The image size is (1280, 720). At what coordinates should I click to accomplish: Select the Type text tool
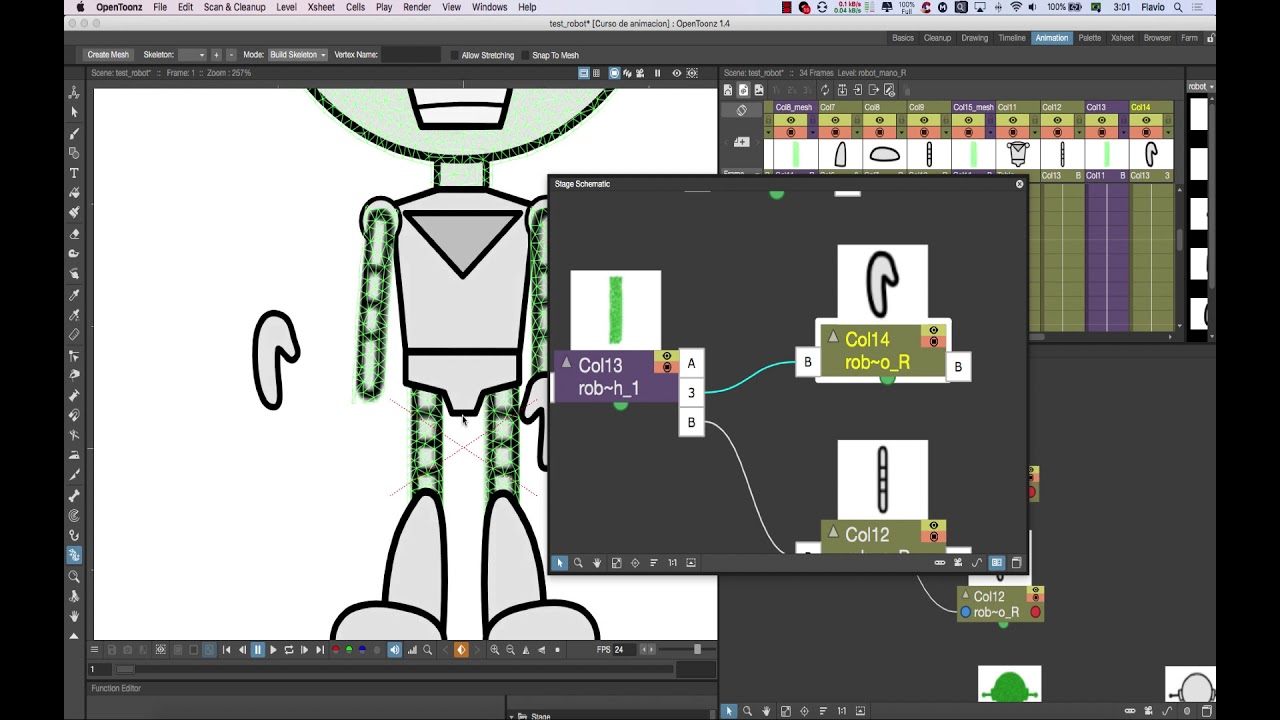click(x=74, y=173)
